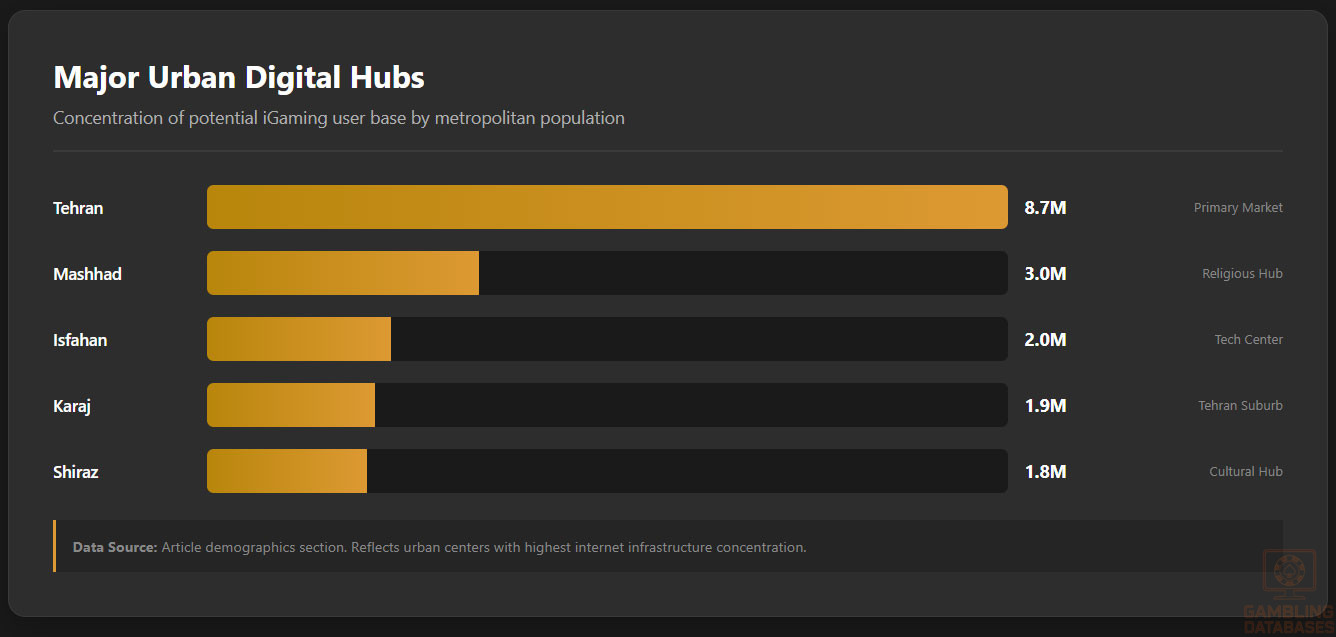Click the 8.7M population value

1045,208
